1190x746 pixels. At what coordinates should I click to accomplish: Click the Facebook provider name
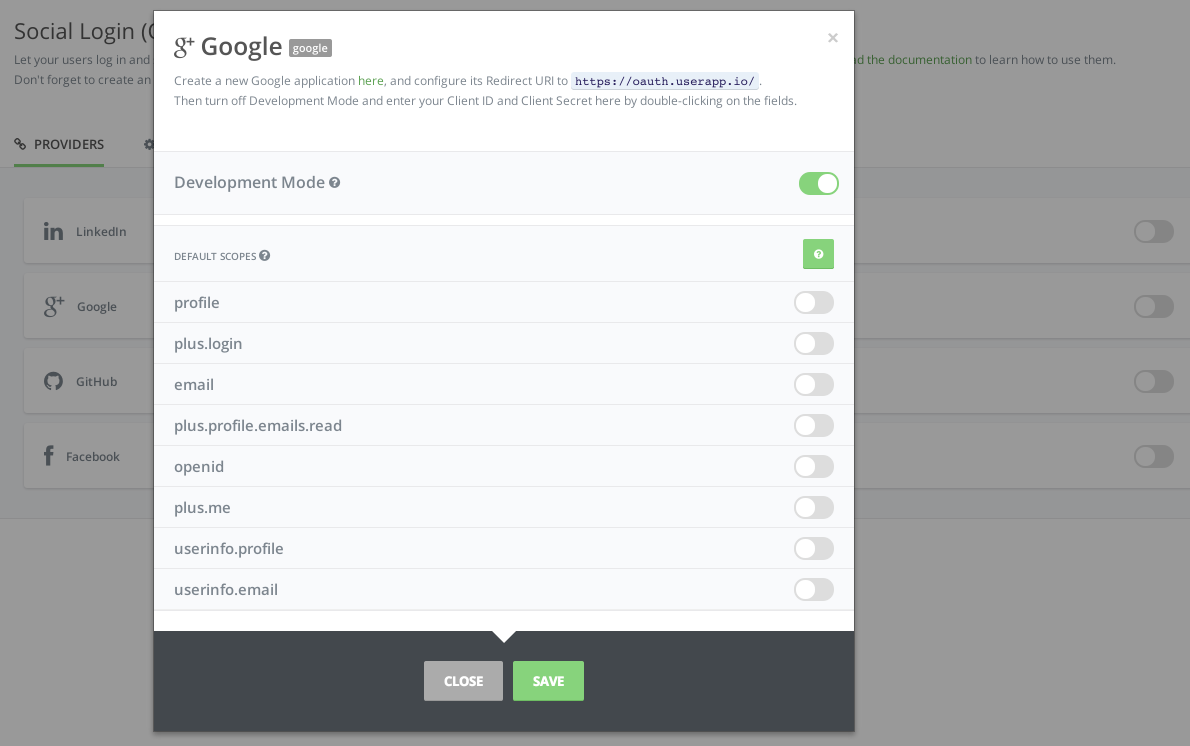(x=93, y=457)
